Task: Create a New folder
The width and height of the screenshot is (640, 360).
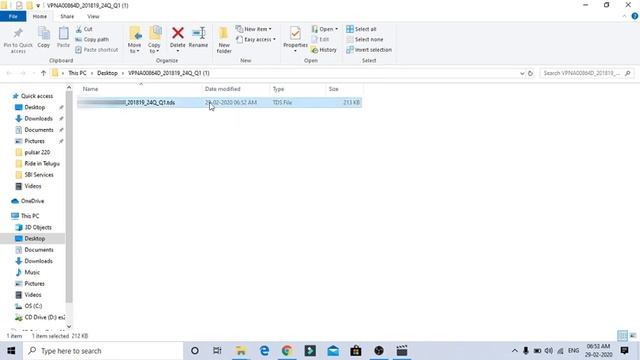Action: [x=224, y=40]
